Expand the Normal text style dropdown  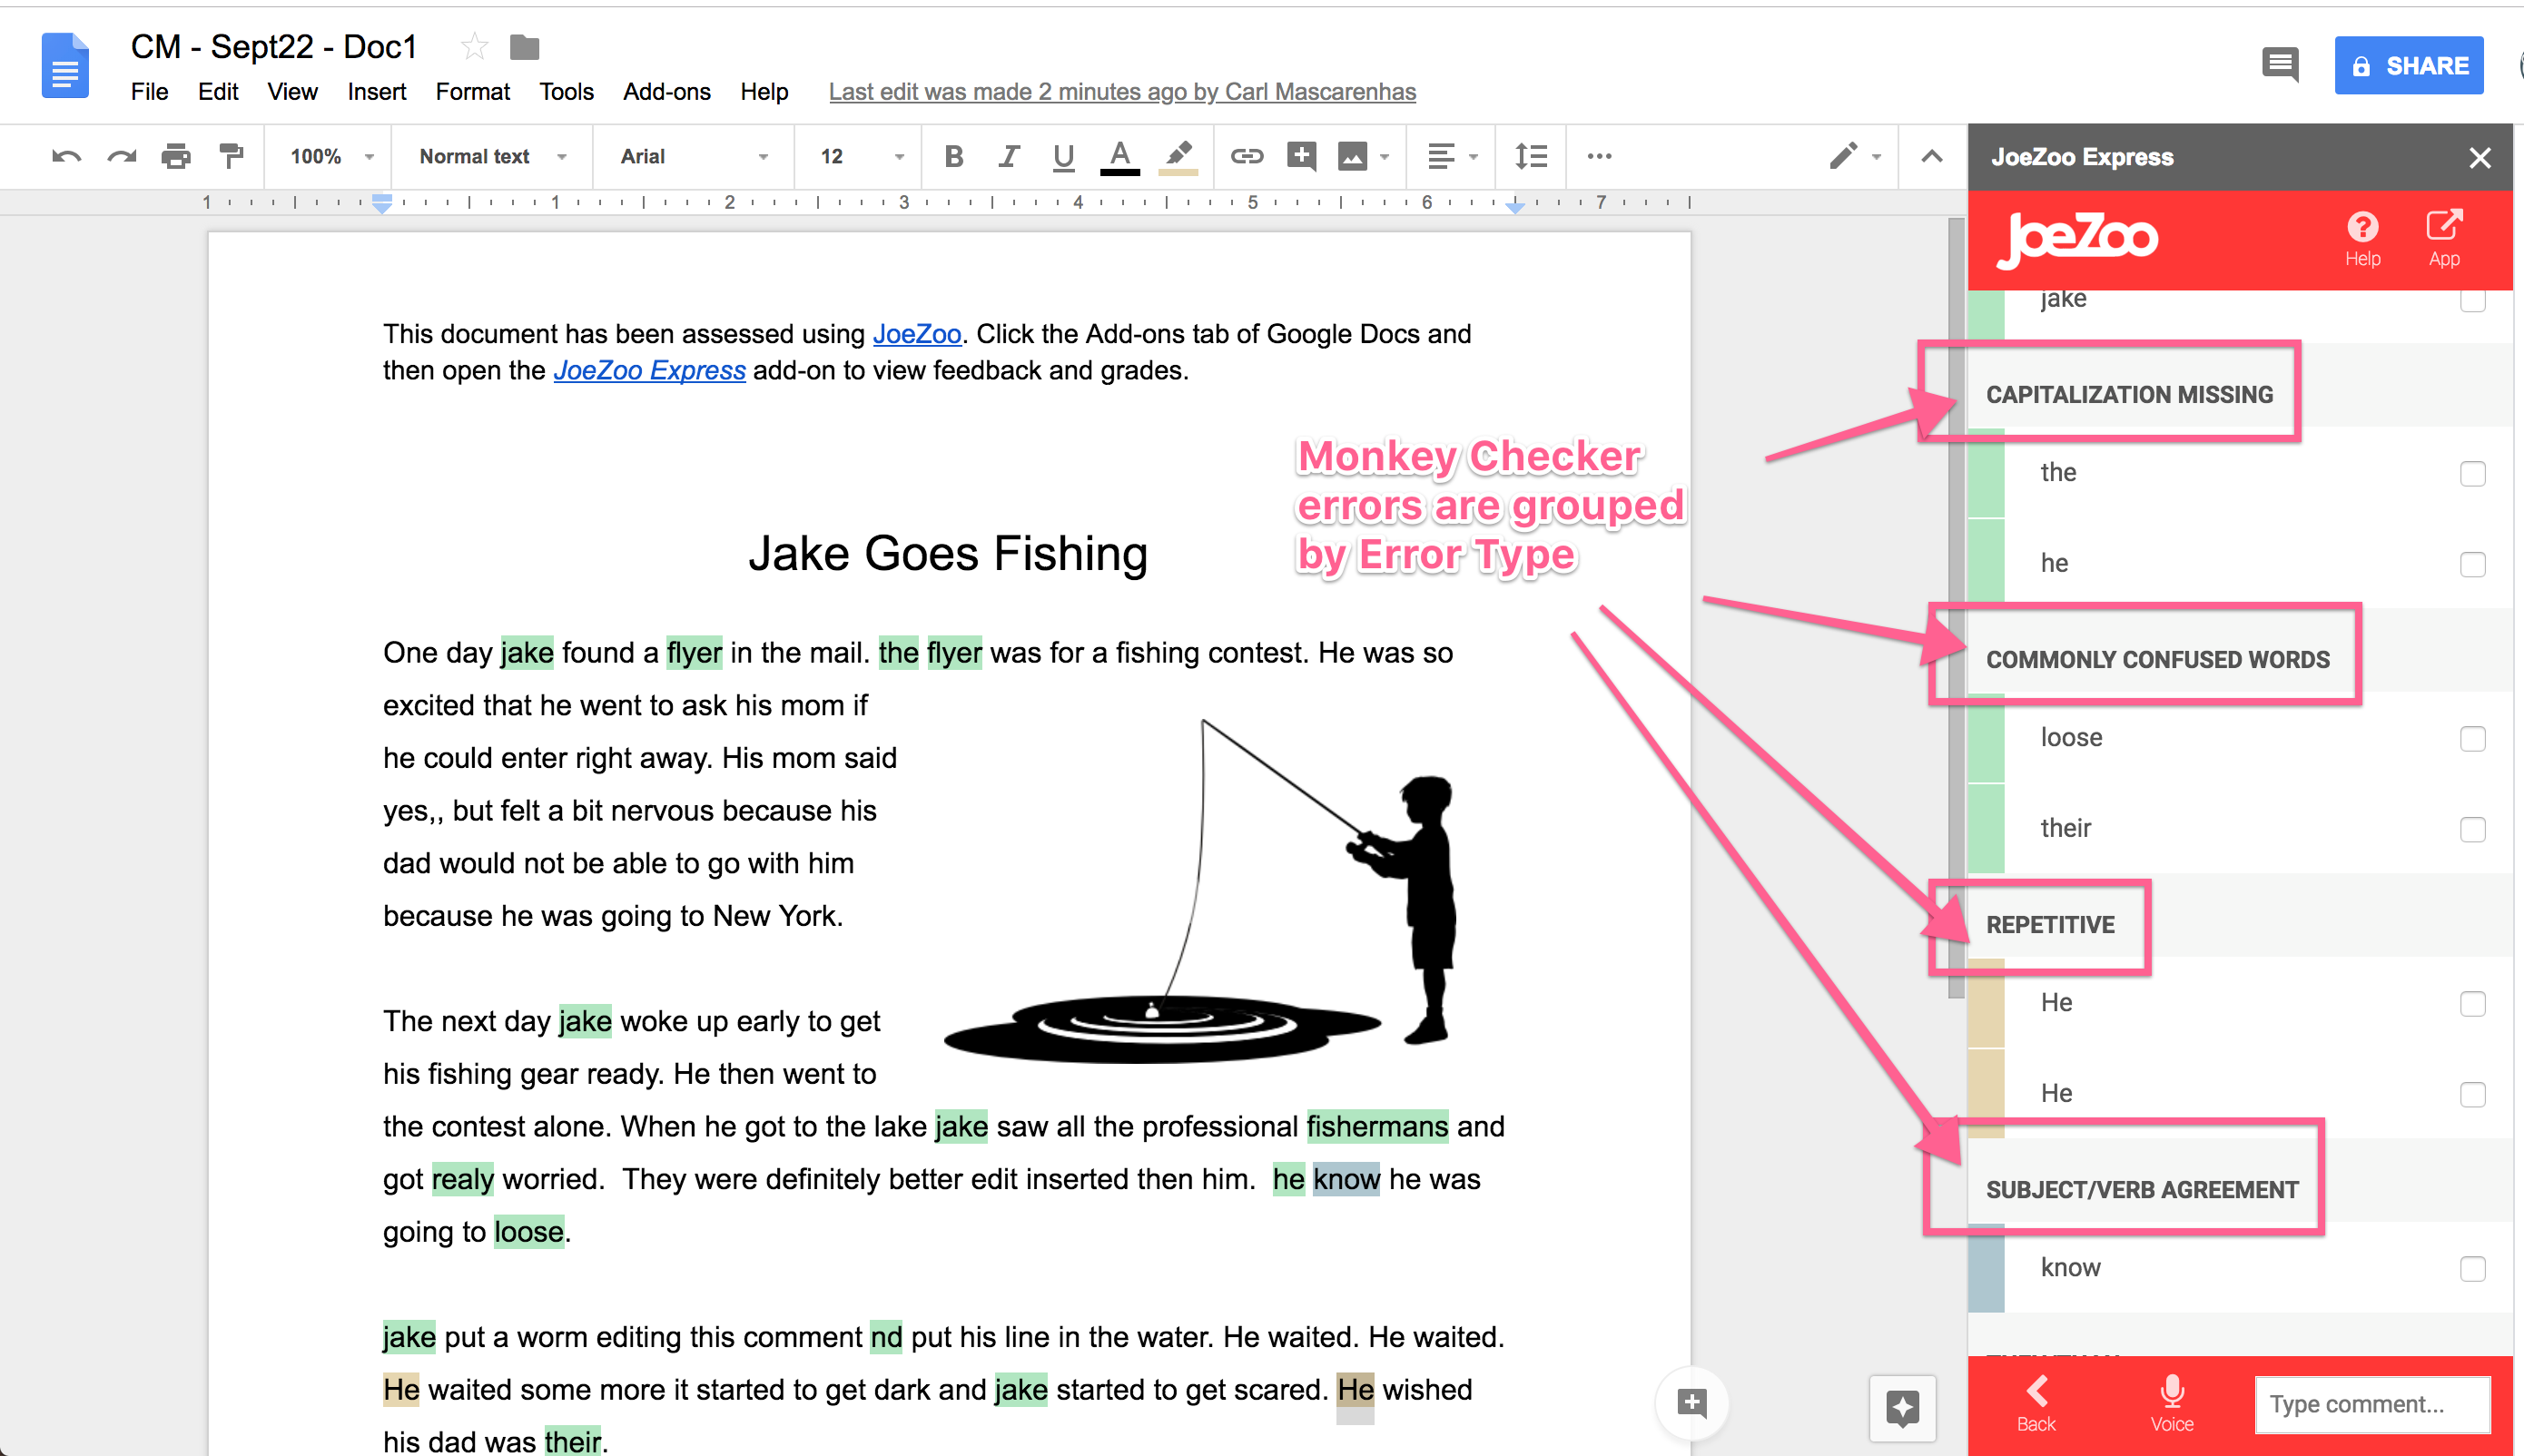point(492,156)
